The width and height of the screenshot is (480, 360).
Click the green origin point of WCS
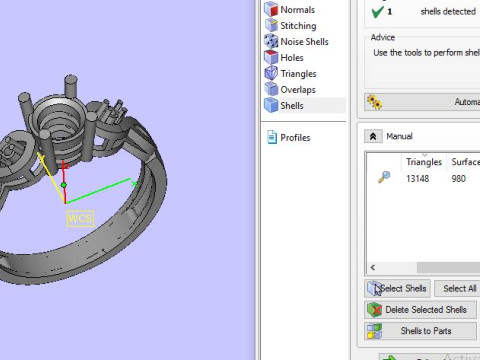(64, 185)
